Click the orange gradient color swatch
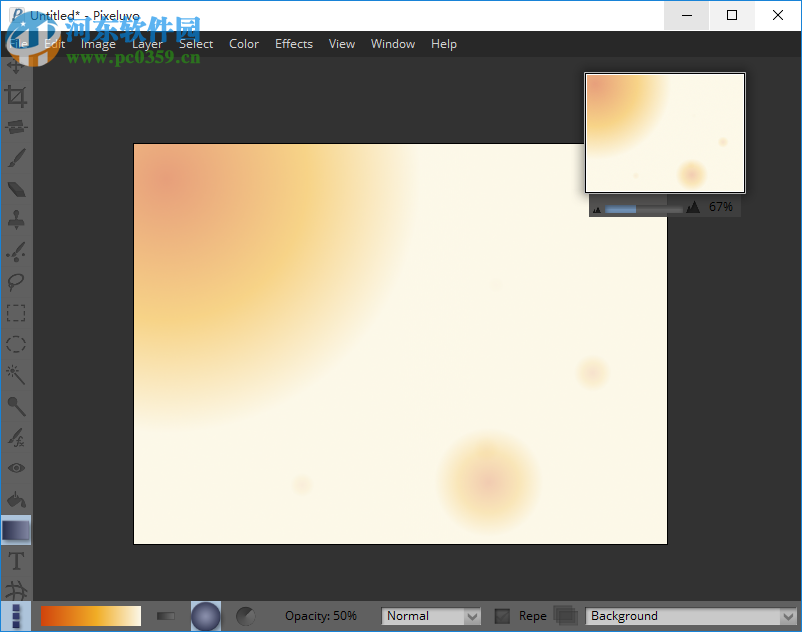The width and height of the screenshot is (802, 632). point(91,616)
